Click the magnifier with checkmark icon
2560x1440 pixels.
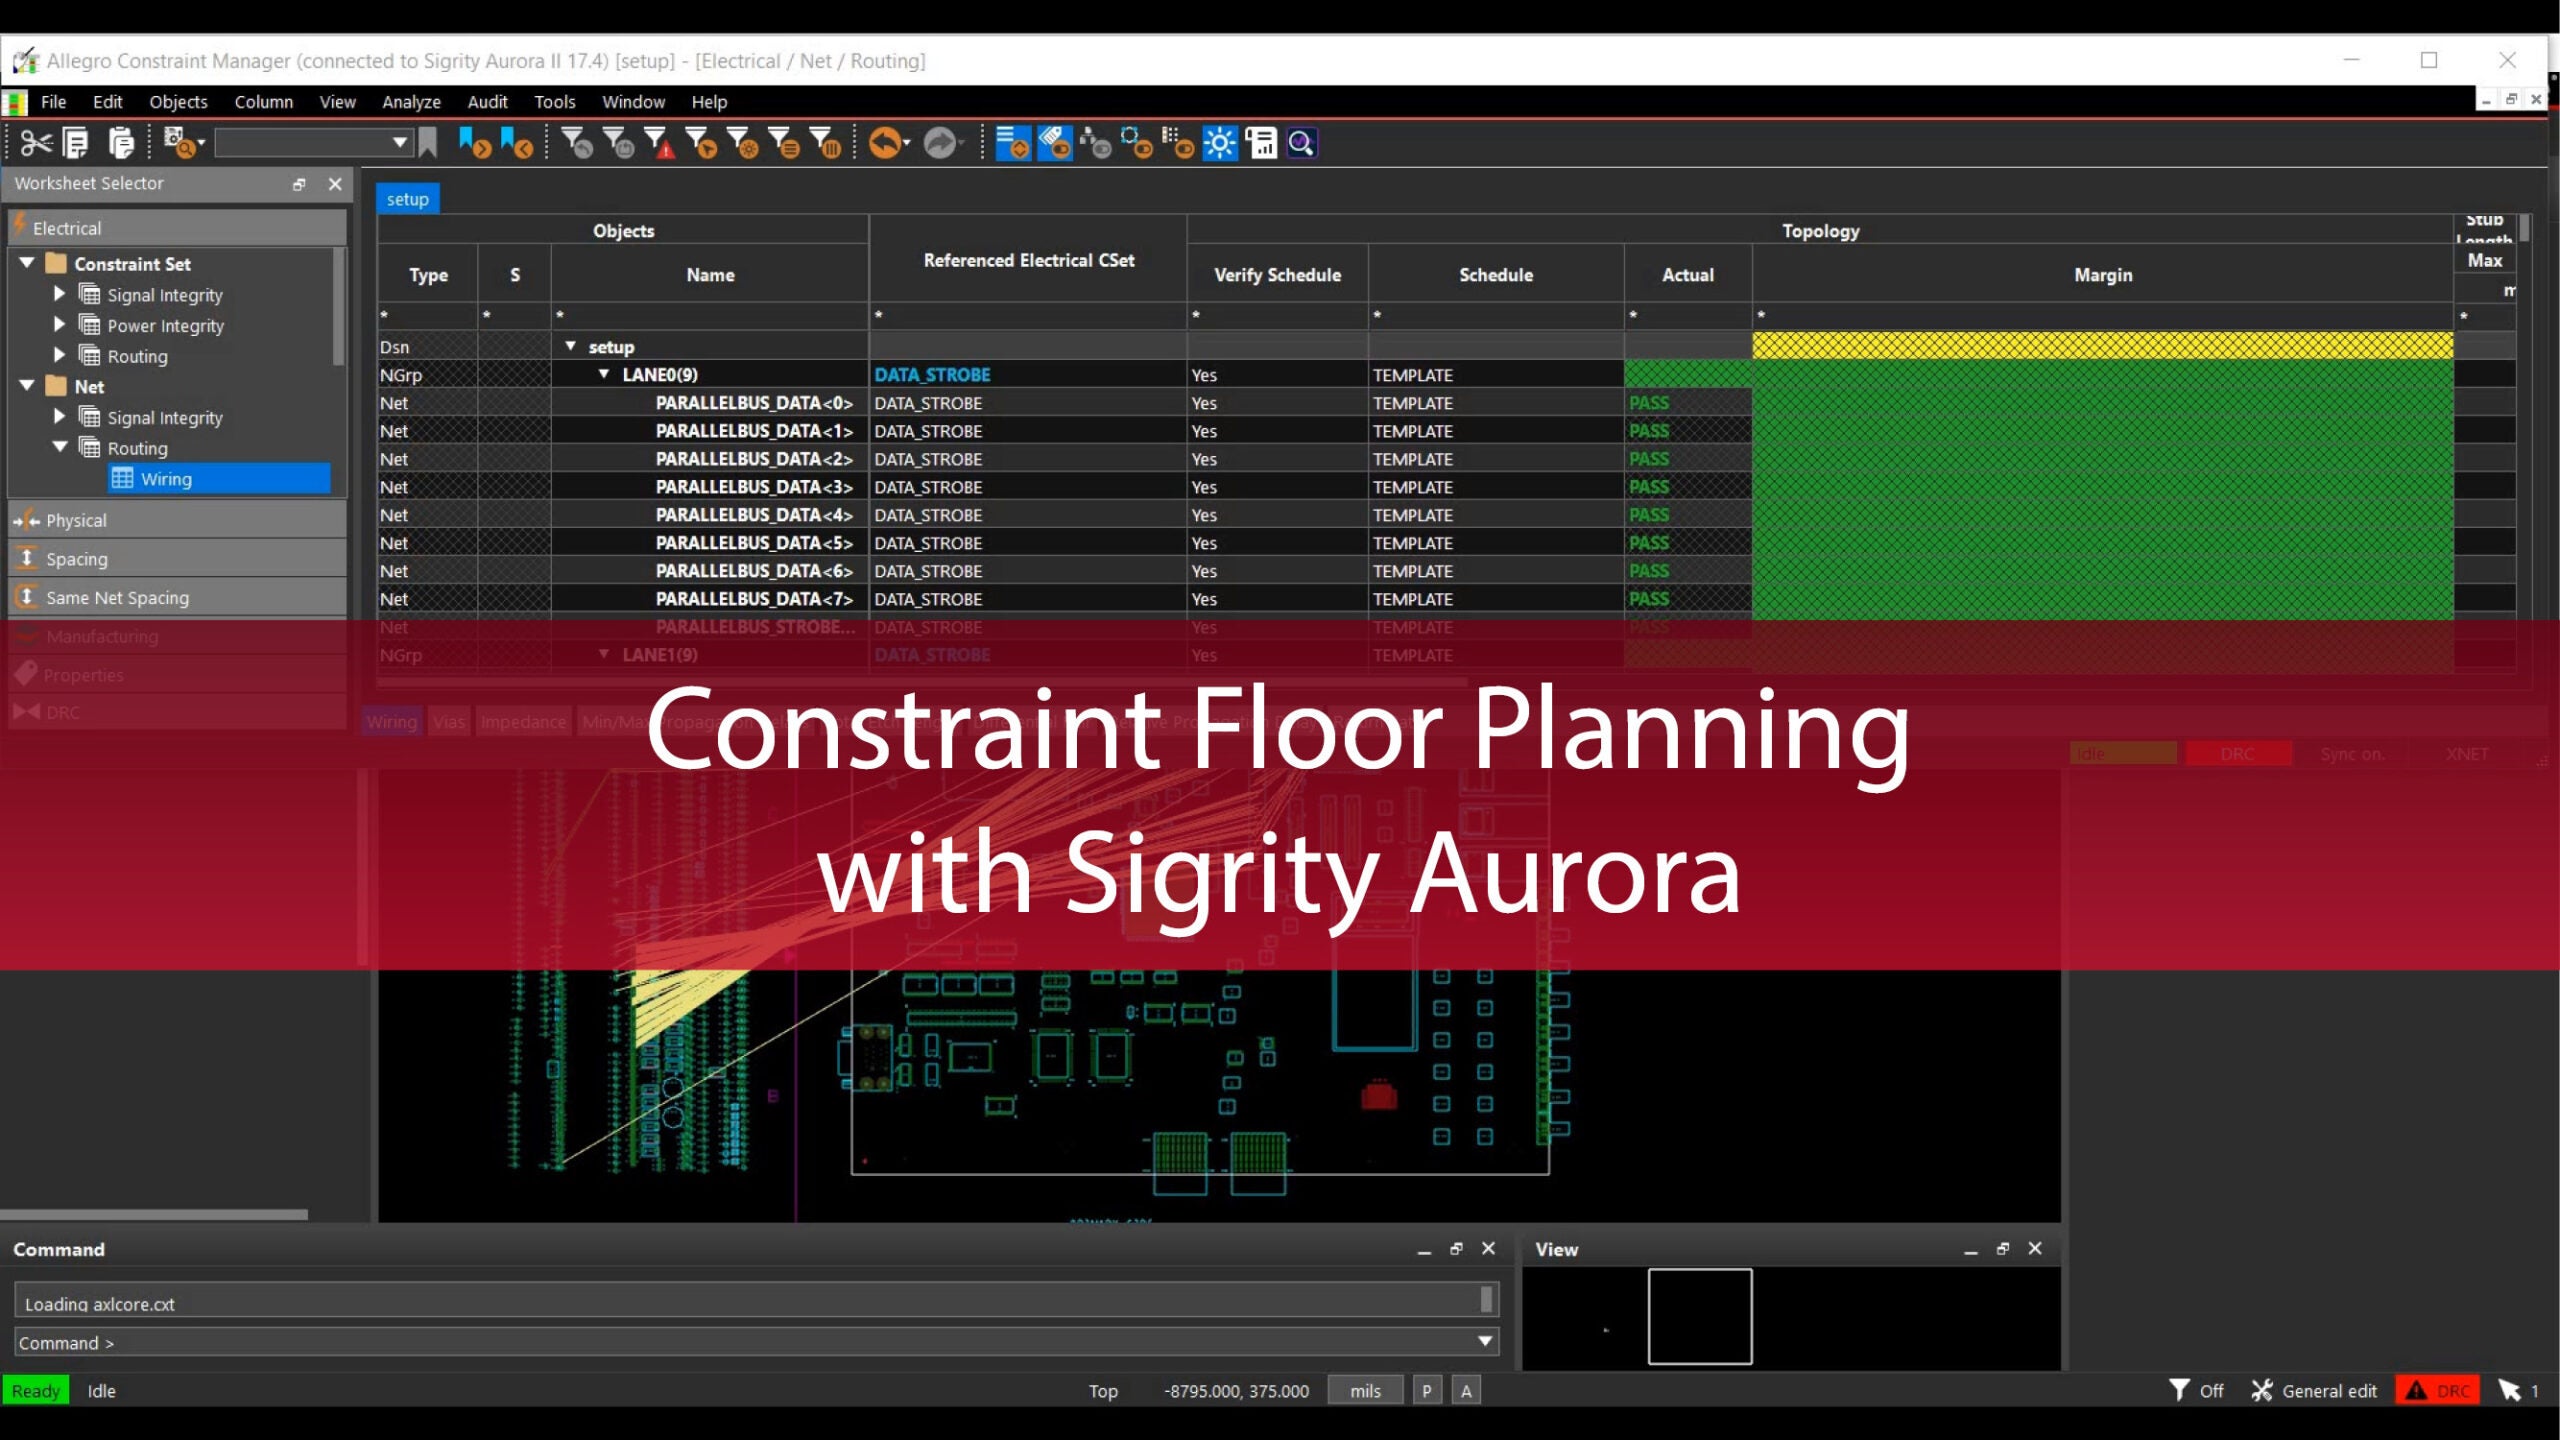[x=1302, y=144]
